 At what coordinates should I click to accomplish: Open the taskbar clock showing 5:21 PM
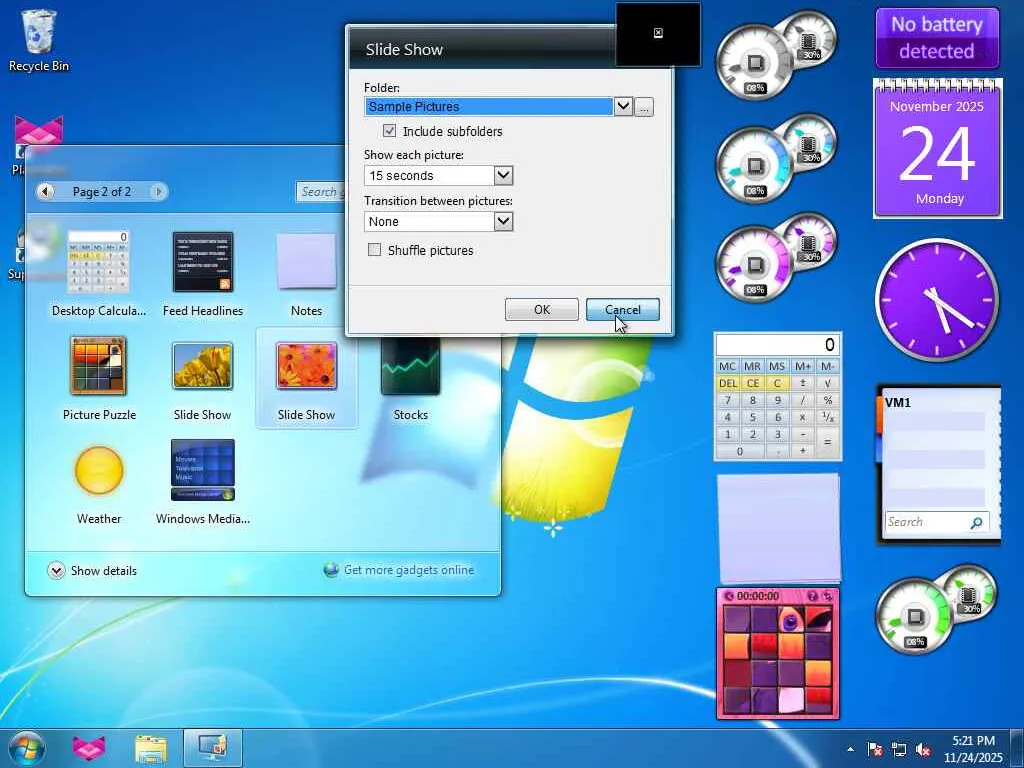point(973,749)
